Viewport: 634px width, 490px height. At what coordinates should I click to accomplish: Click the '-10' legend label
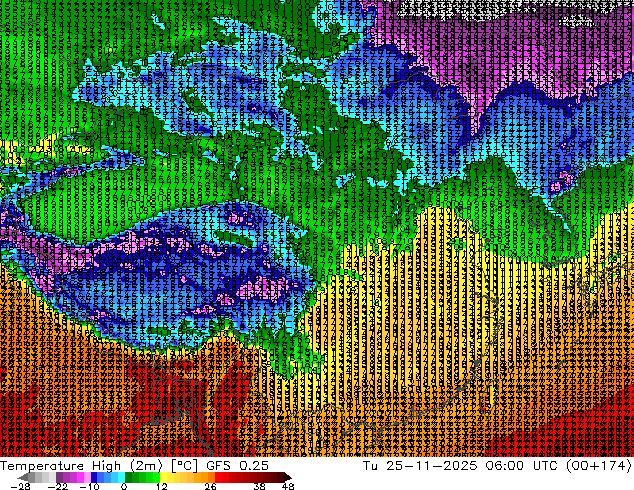click(x=89, y=486)
